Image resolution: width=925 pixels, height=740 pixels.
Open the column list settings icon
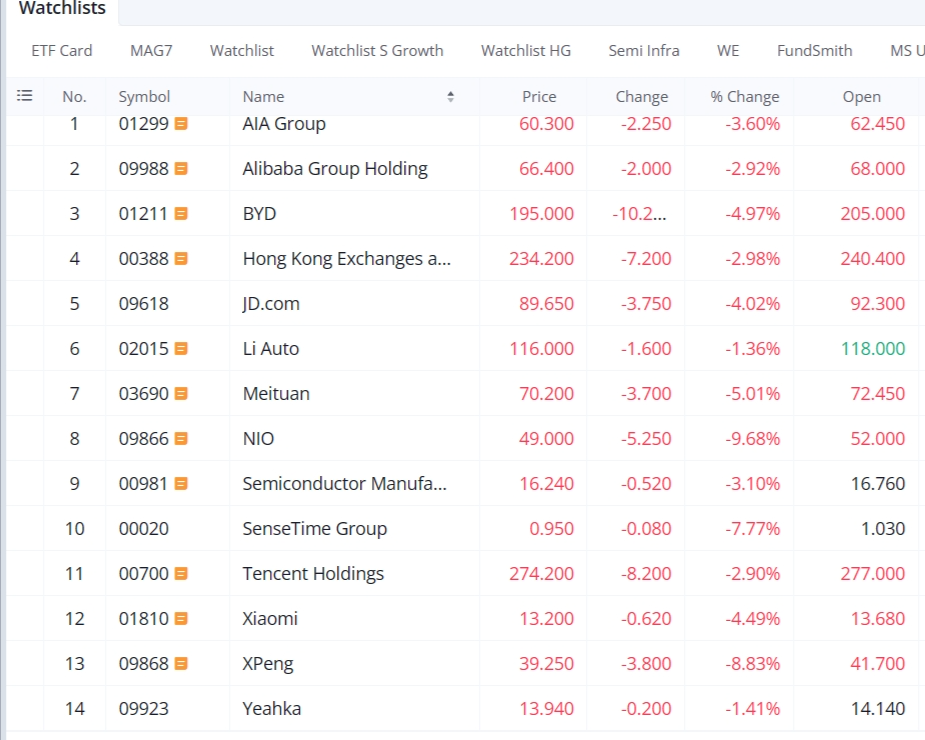[24, 96]
